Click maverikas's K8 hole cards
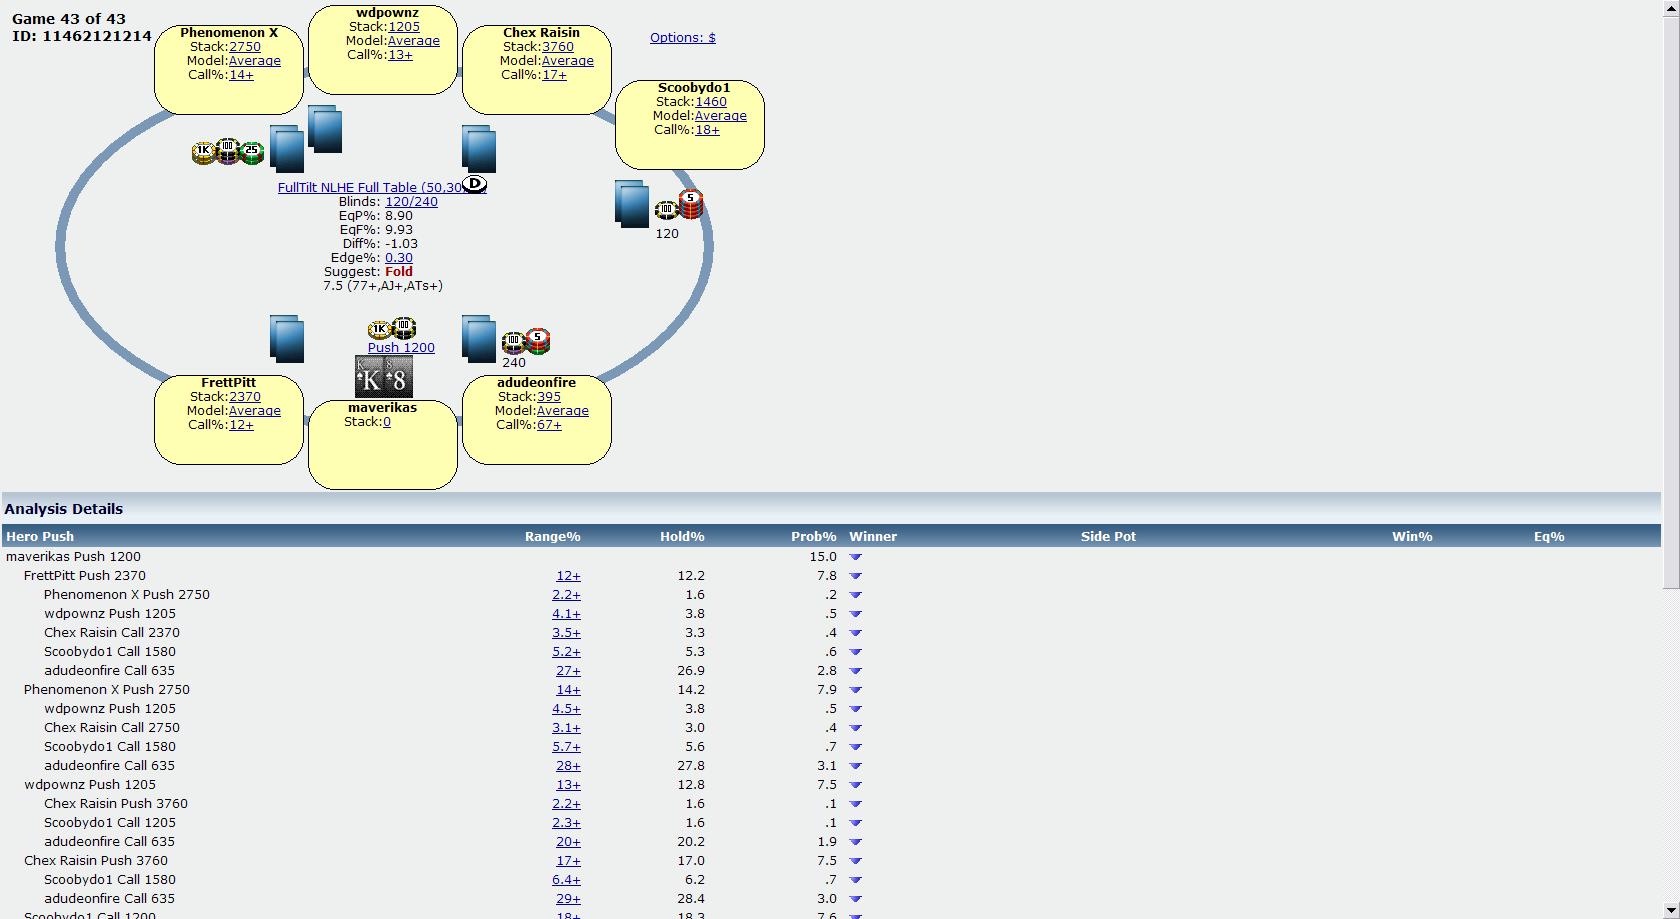Screen dimensions: 1680x919 [x=384, y=378]
